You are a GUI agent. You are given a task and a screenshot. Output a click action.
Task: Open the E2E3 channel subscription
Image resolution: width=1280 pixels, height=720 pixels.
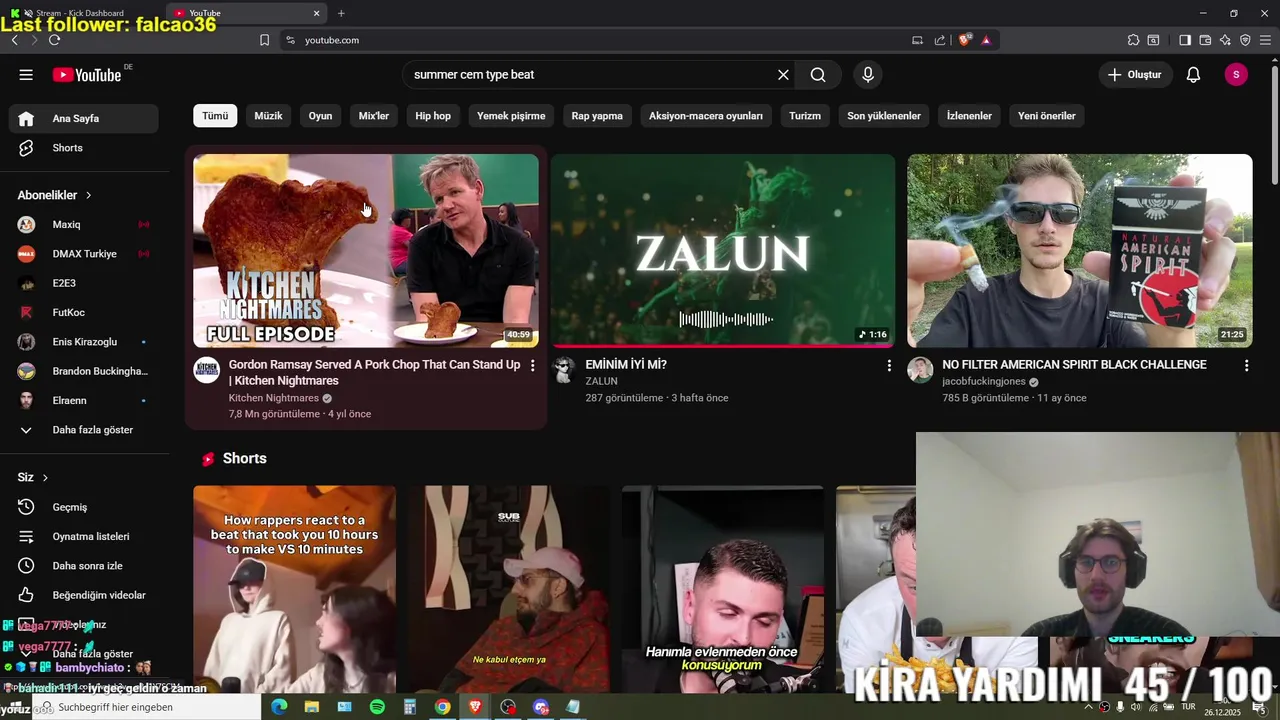click(84, 283)
